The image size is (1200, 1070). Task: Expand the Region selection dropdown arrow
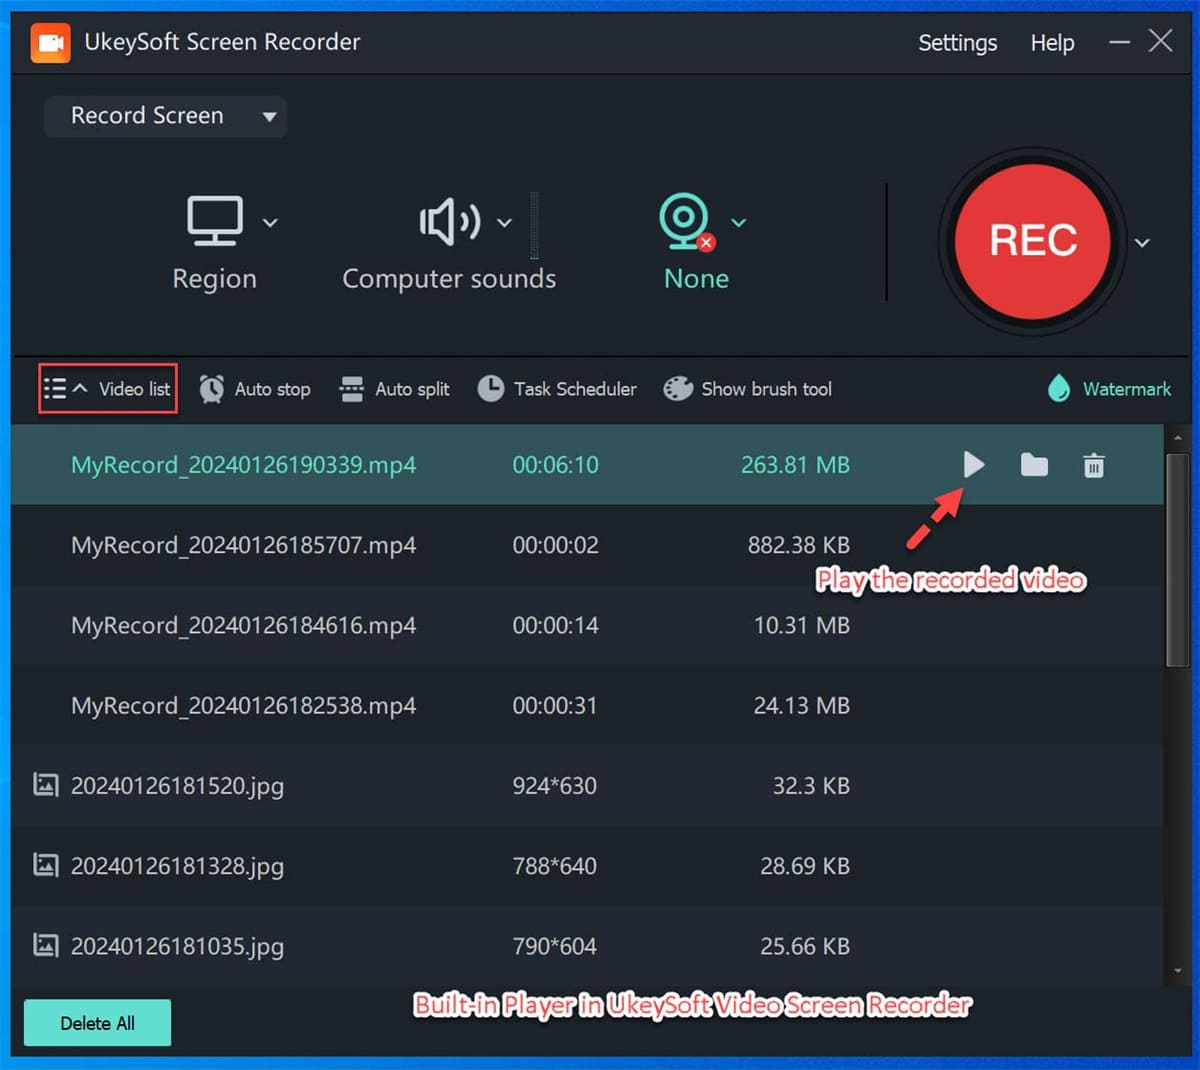click(270, 223)
